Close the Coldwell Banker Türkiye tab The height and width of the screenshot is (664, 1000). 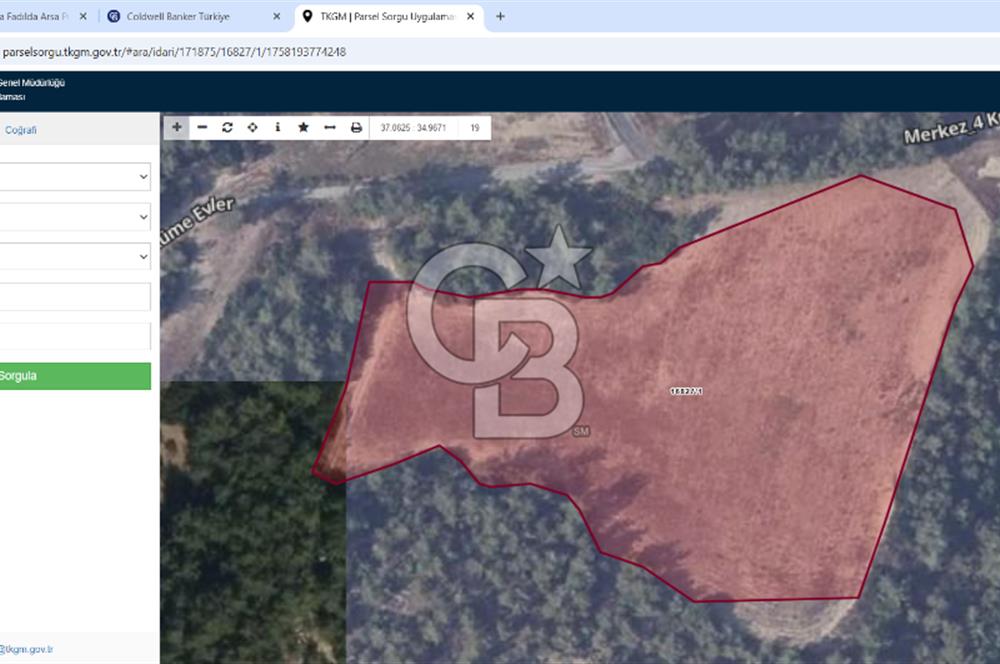point(276,17)
